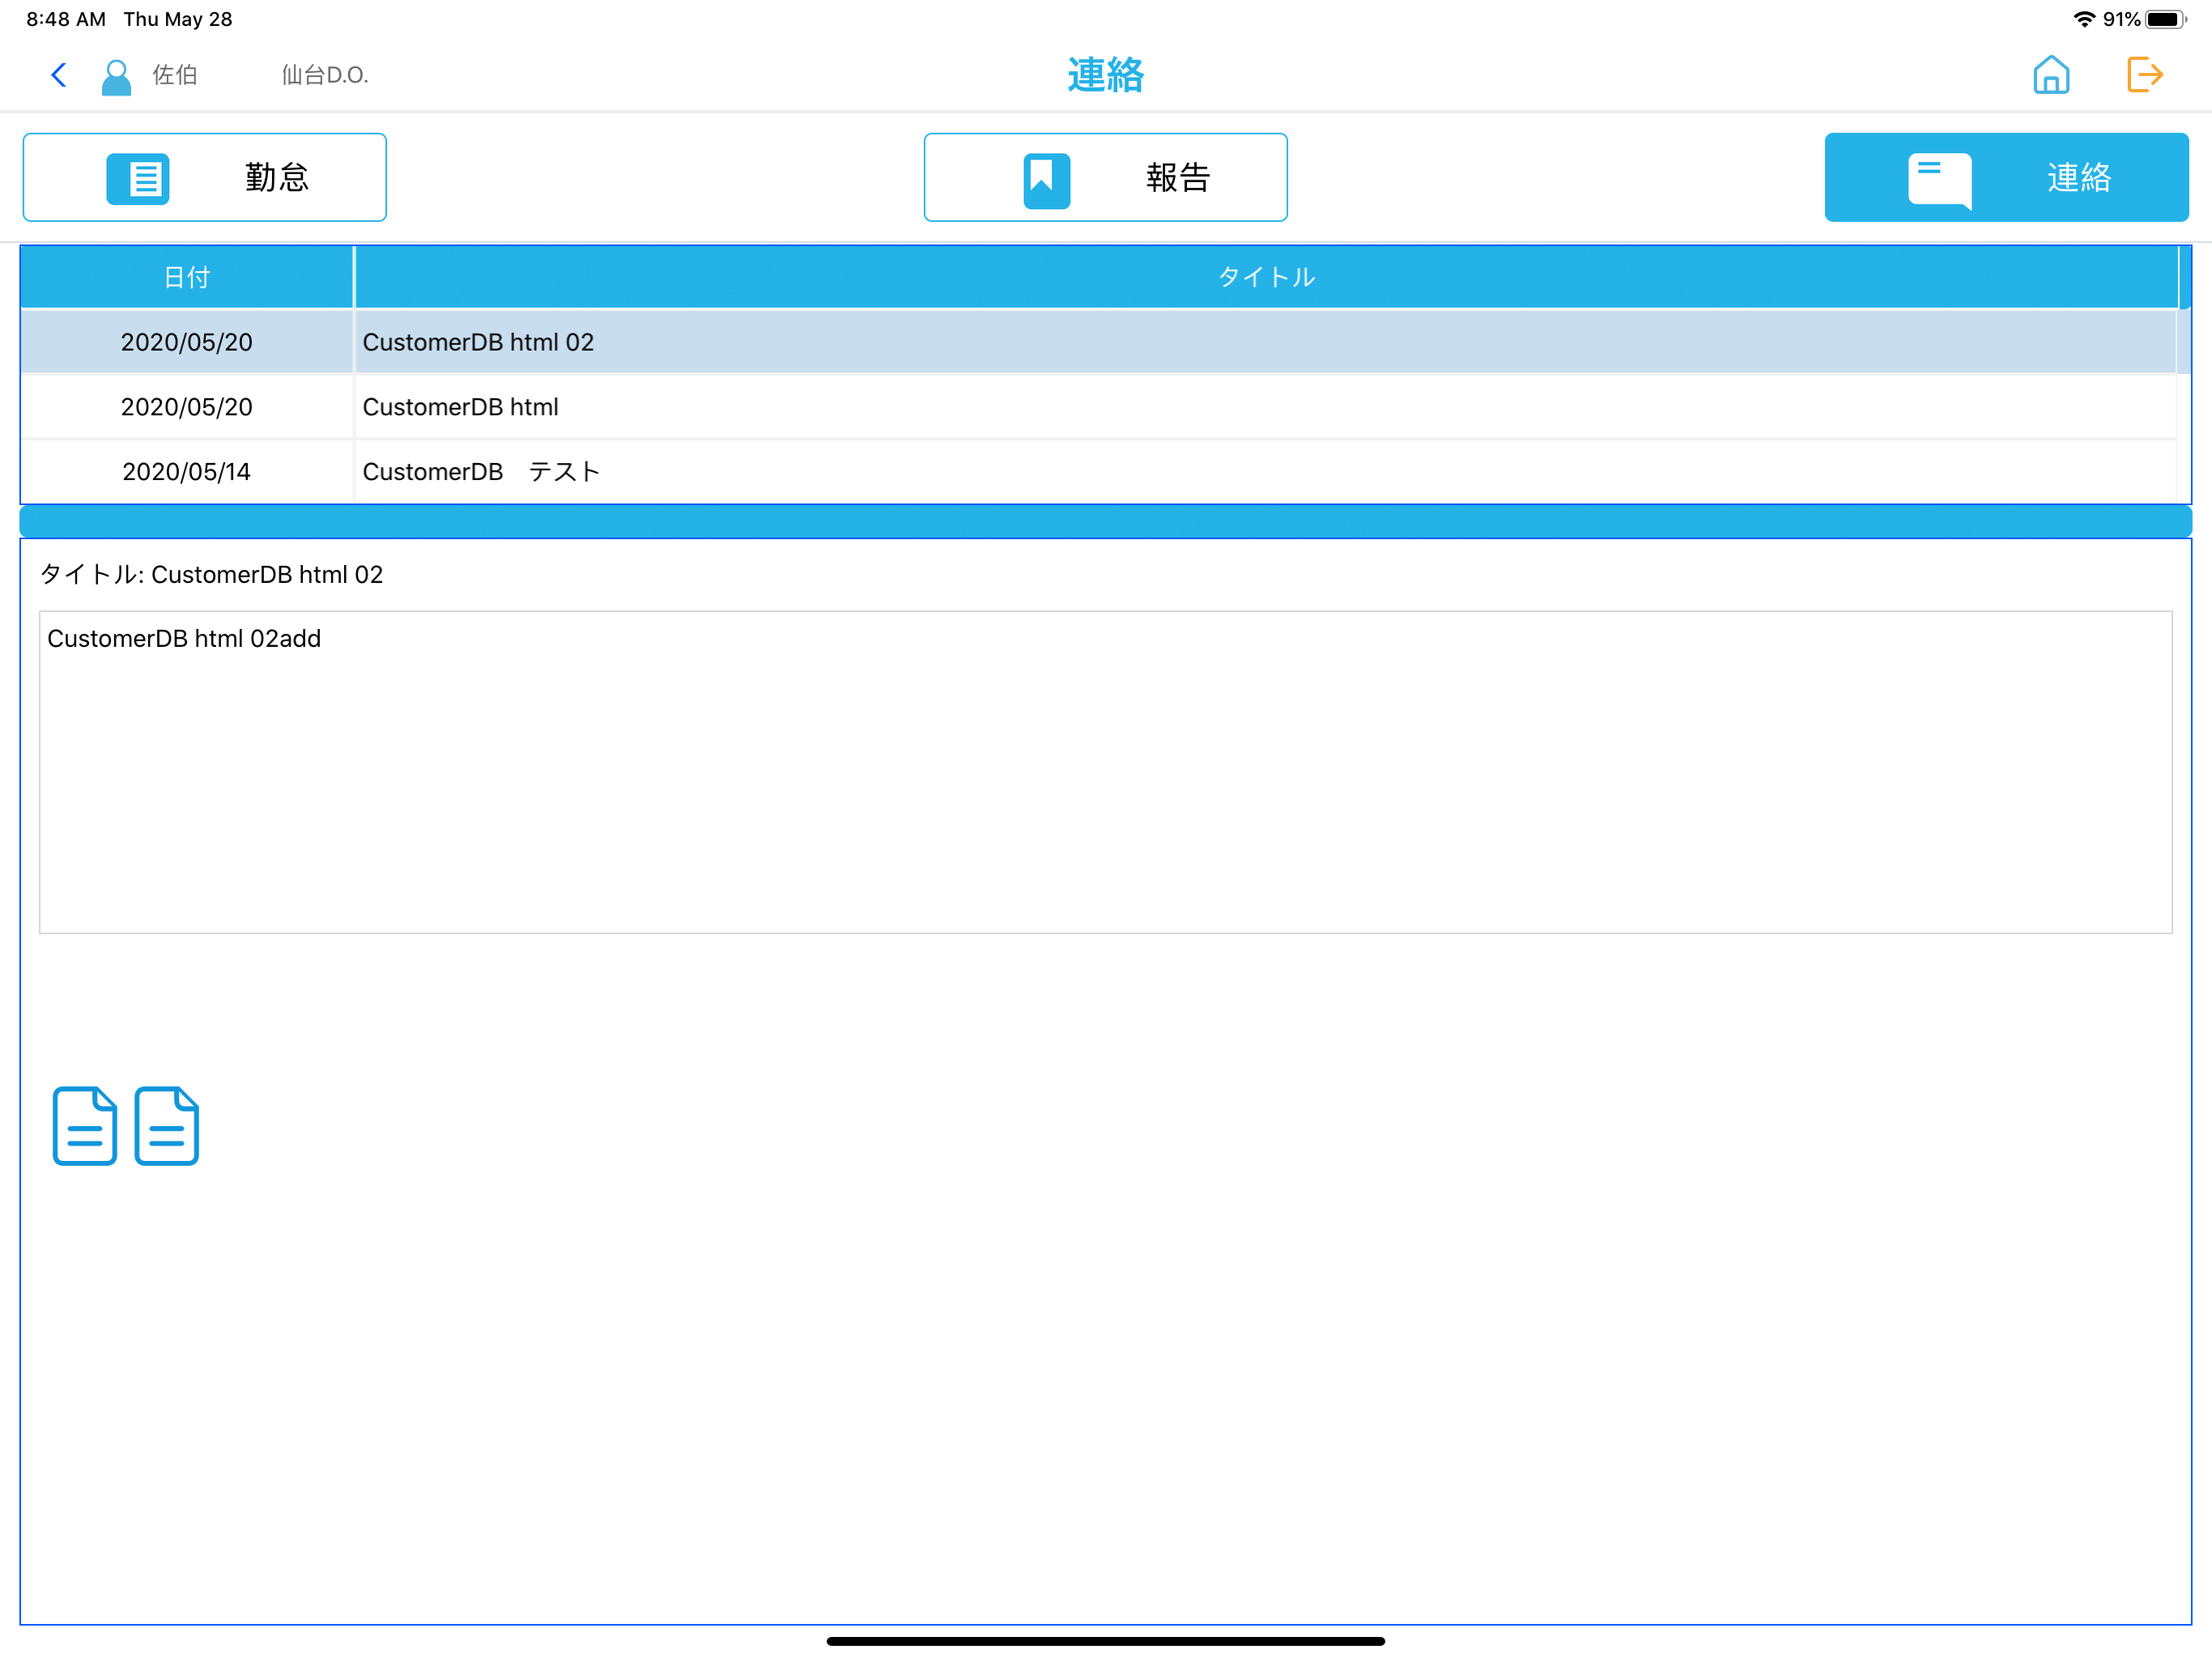Screen dimensions: 2212x1658
Task: Go to the home screen icon
Action: click(x=2051, y=75)
